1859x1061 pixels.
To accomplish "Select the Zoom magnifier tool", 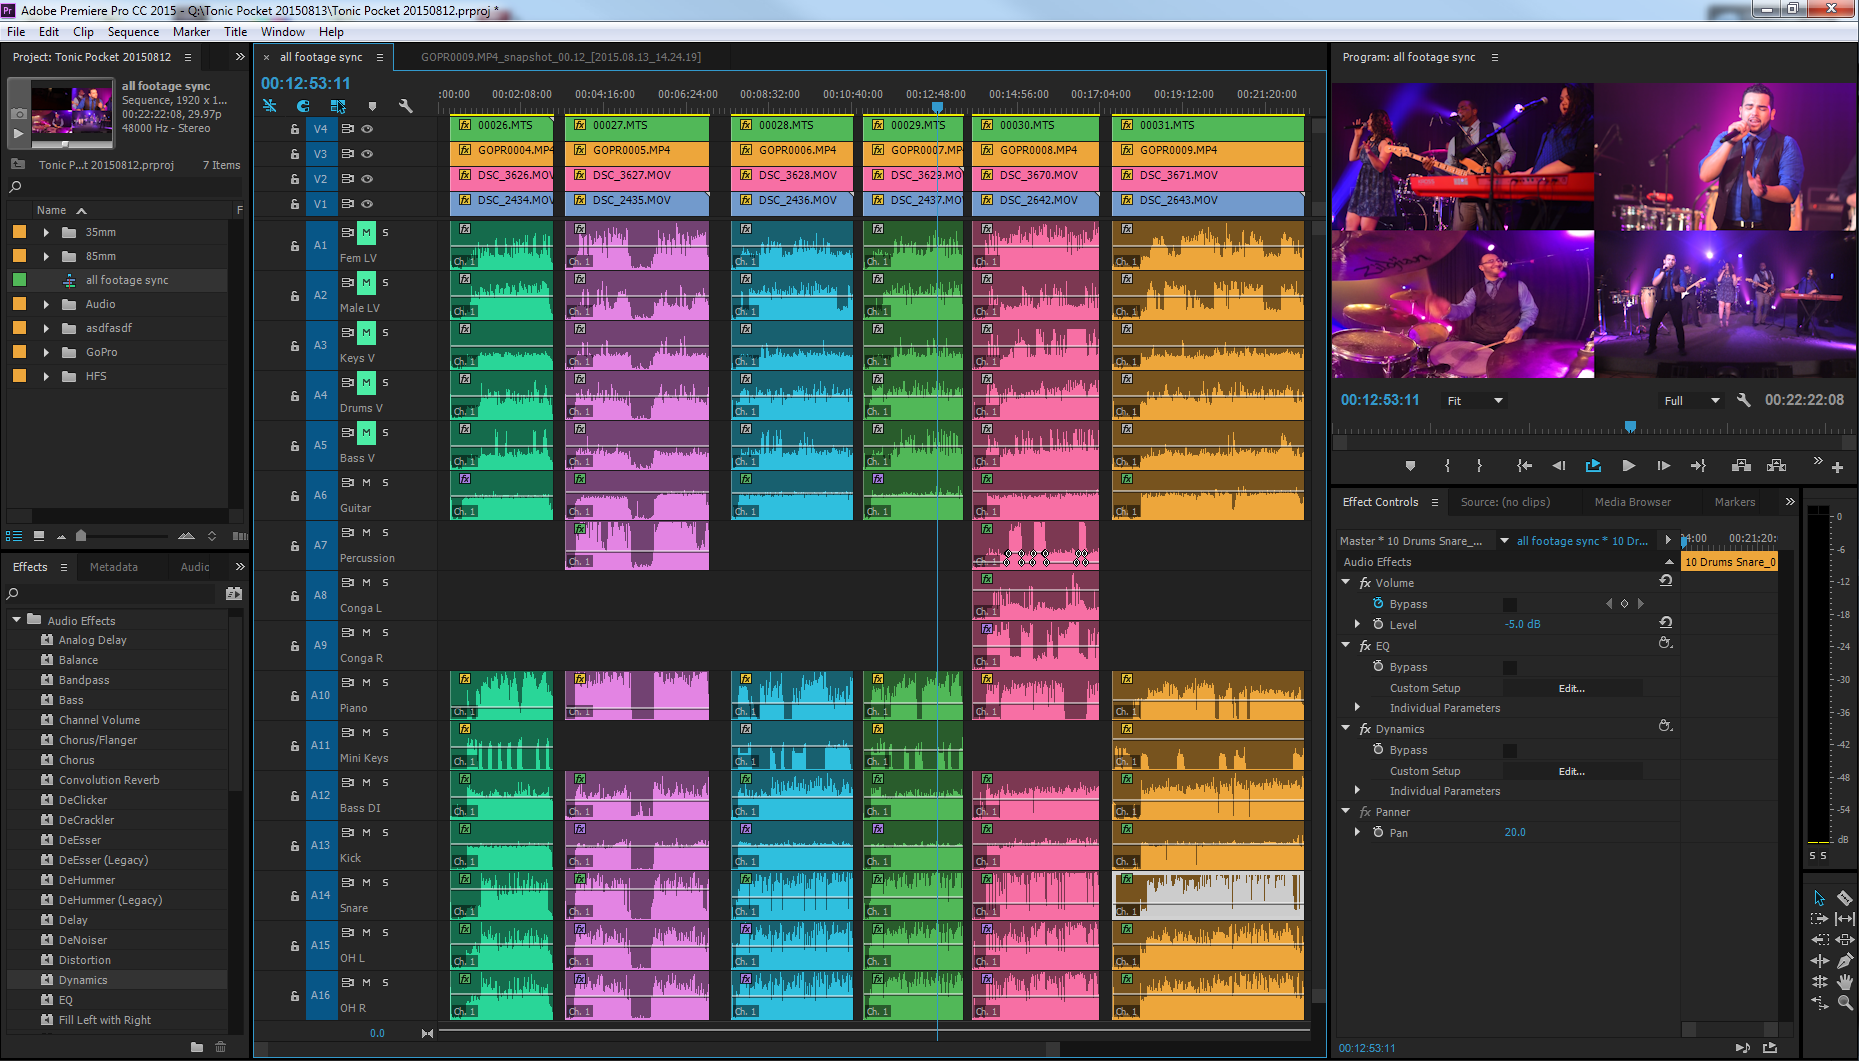I will pyautogui.click(x=1844, y=1002).
